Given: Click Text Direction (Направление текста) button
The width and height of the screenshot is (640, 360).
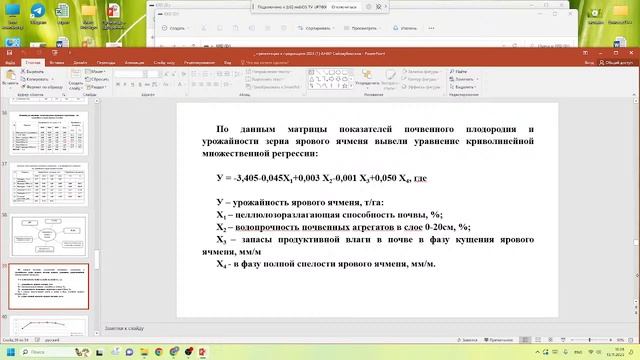Looking at the screenshot, I should 269,71.
